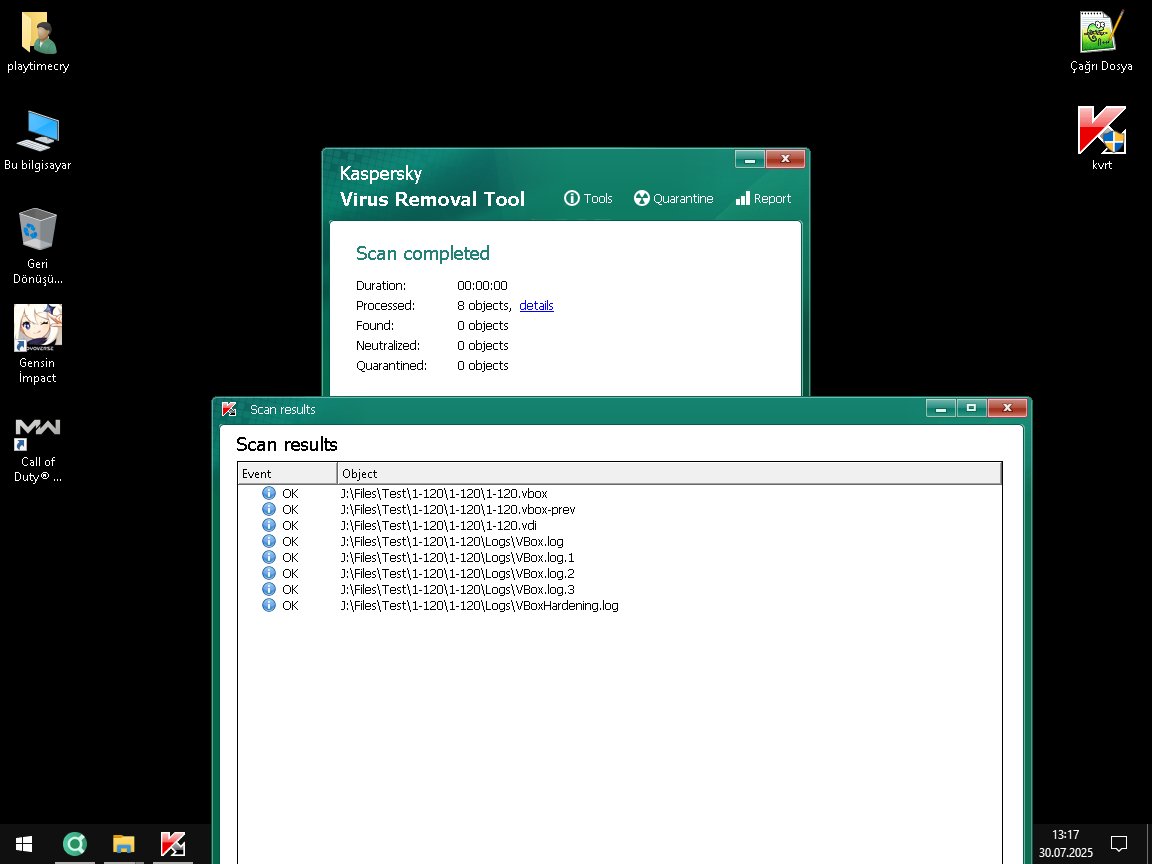The image size is (1152, 864).
Task: Click the details link next to Processed
Action: click(536, 306)
